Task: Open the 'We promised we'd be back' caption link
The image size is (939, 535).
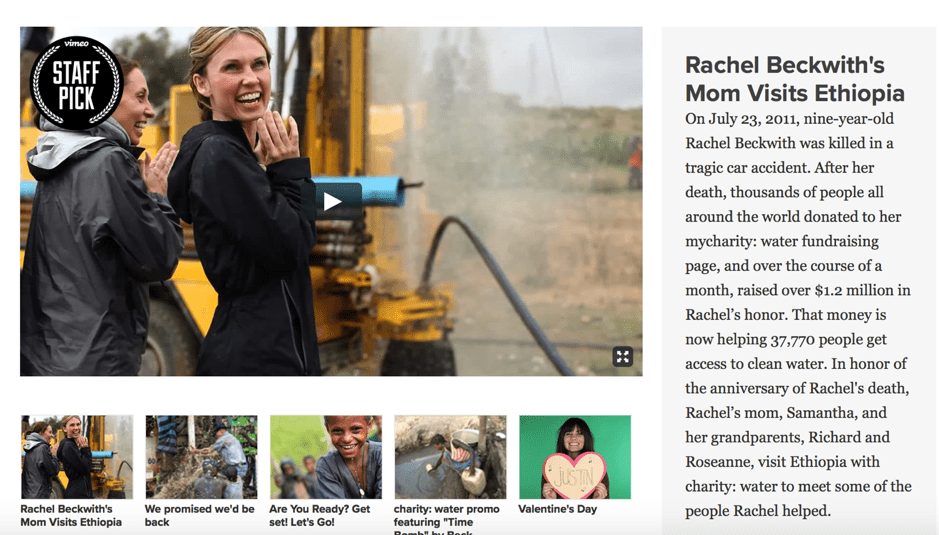Action: (x=199, y=515)
